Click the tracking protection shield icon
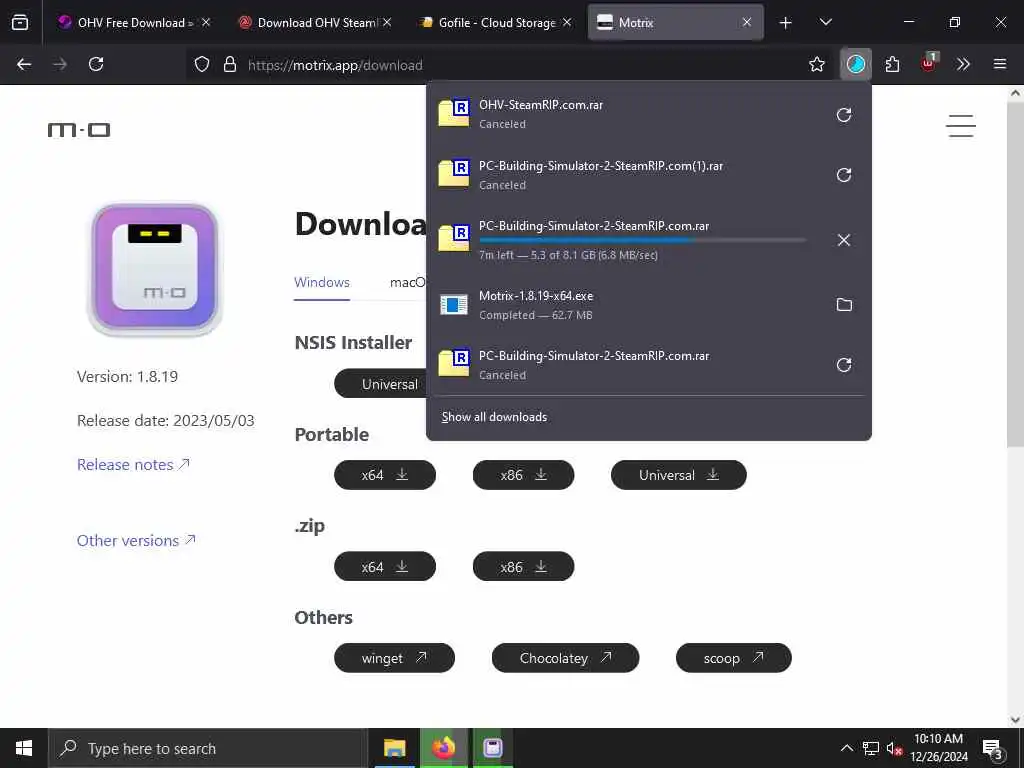 click(x=202, y=64)
